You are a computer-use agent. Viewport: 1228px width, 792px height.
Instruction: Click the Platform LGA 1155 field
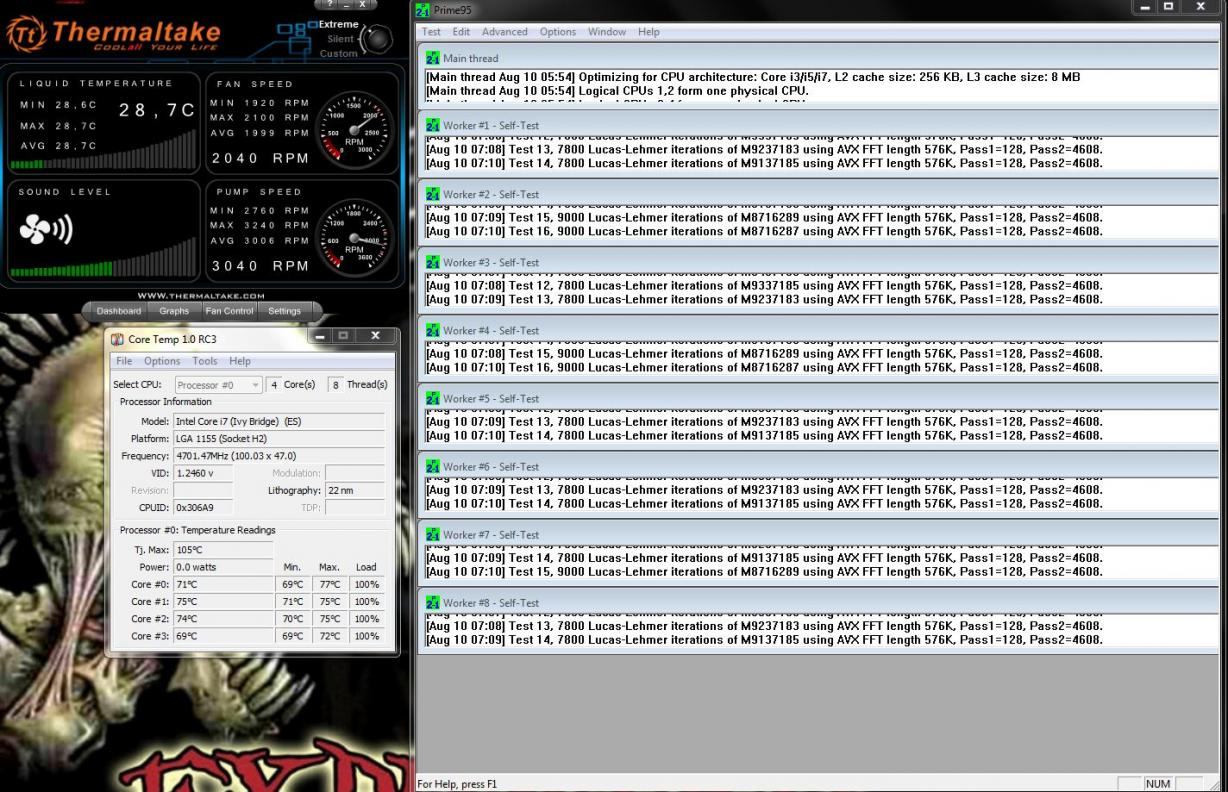(x=278, y=438)
